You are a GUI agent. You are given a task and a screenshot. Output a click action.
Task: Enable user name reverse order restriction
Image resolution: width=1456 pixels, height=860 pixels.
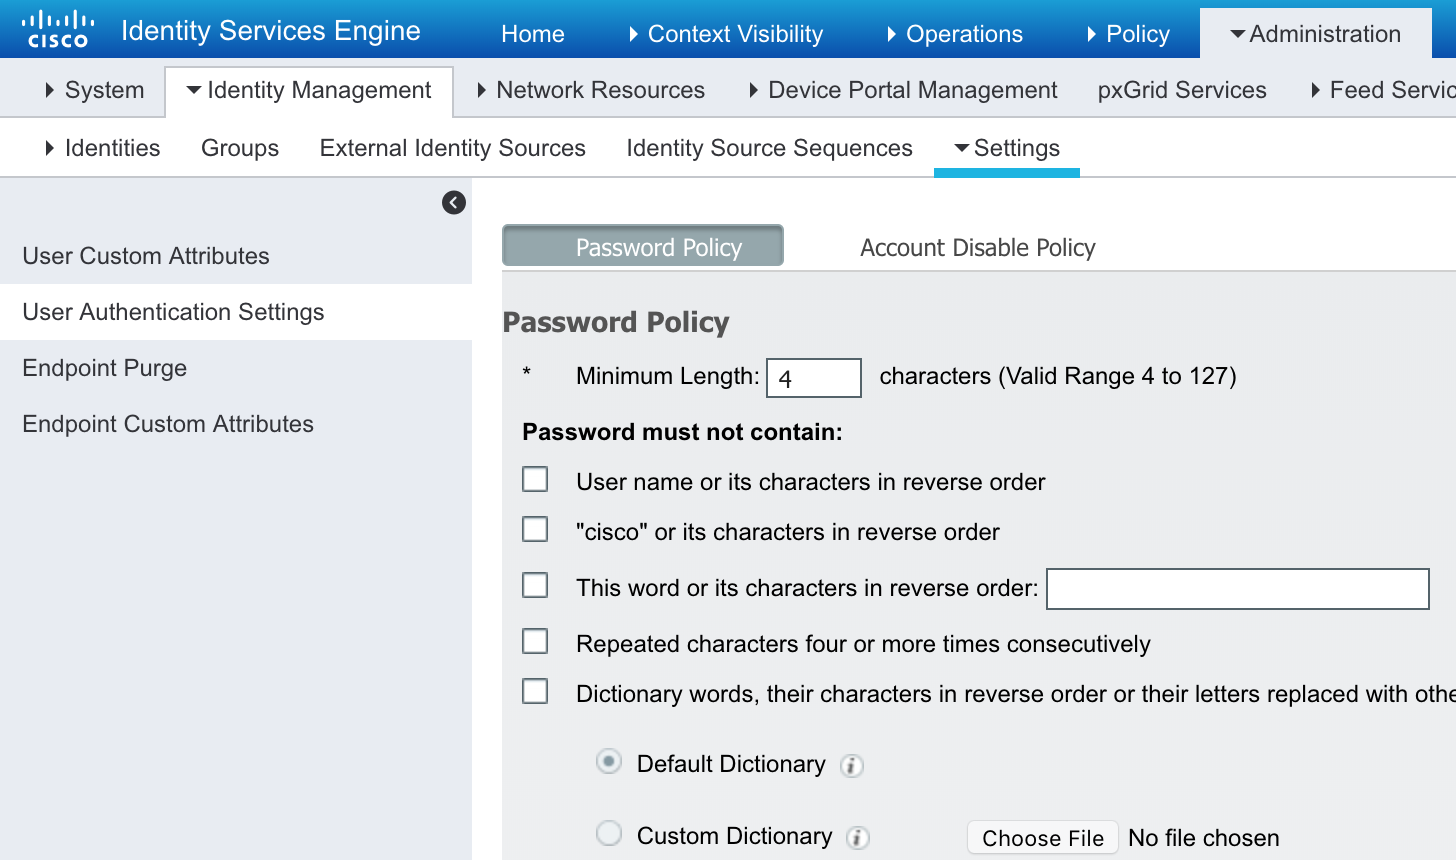(x=535, y=480)
